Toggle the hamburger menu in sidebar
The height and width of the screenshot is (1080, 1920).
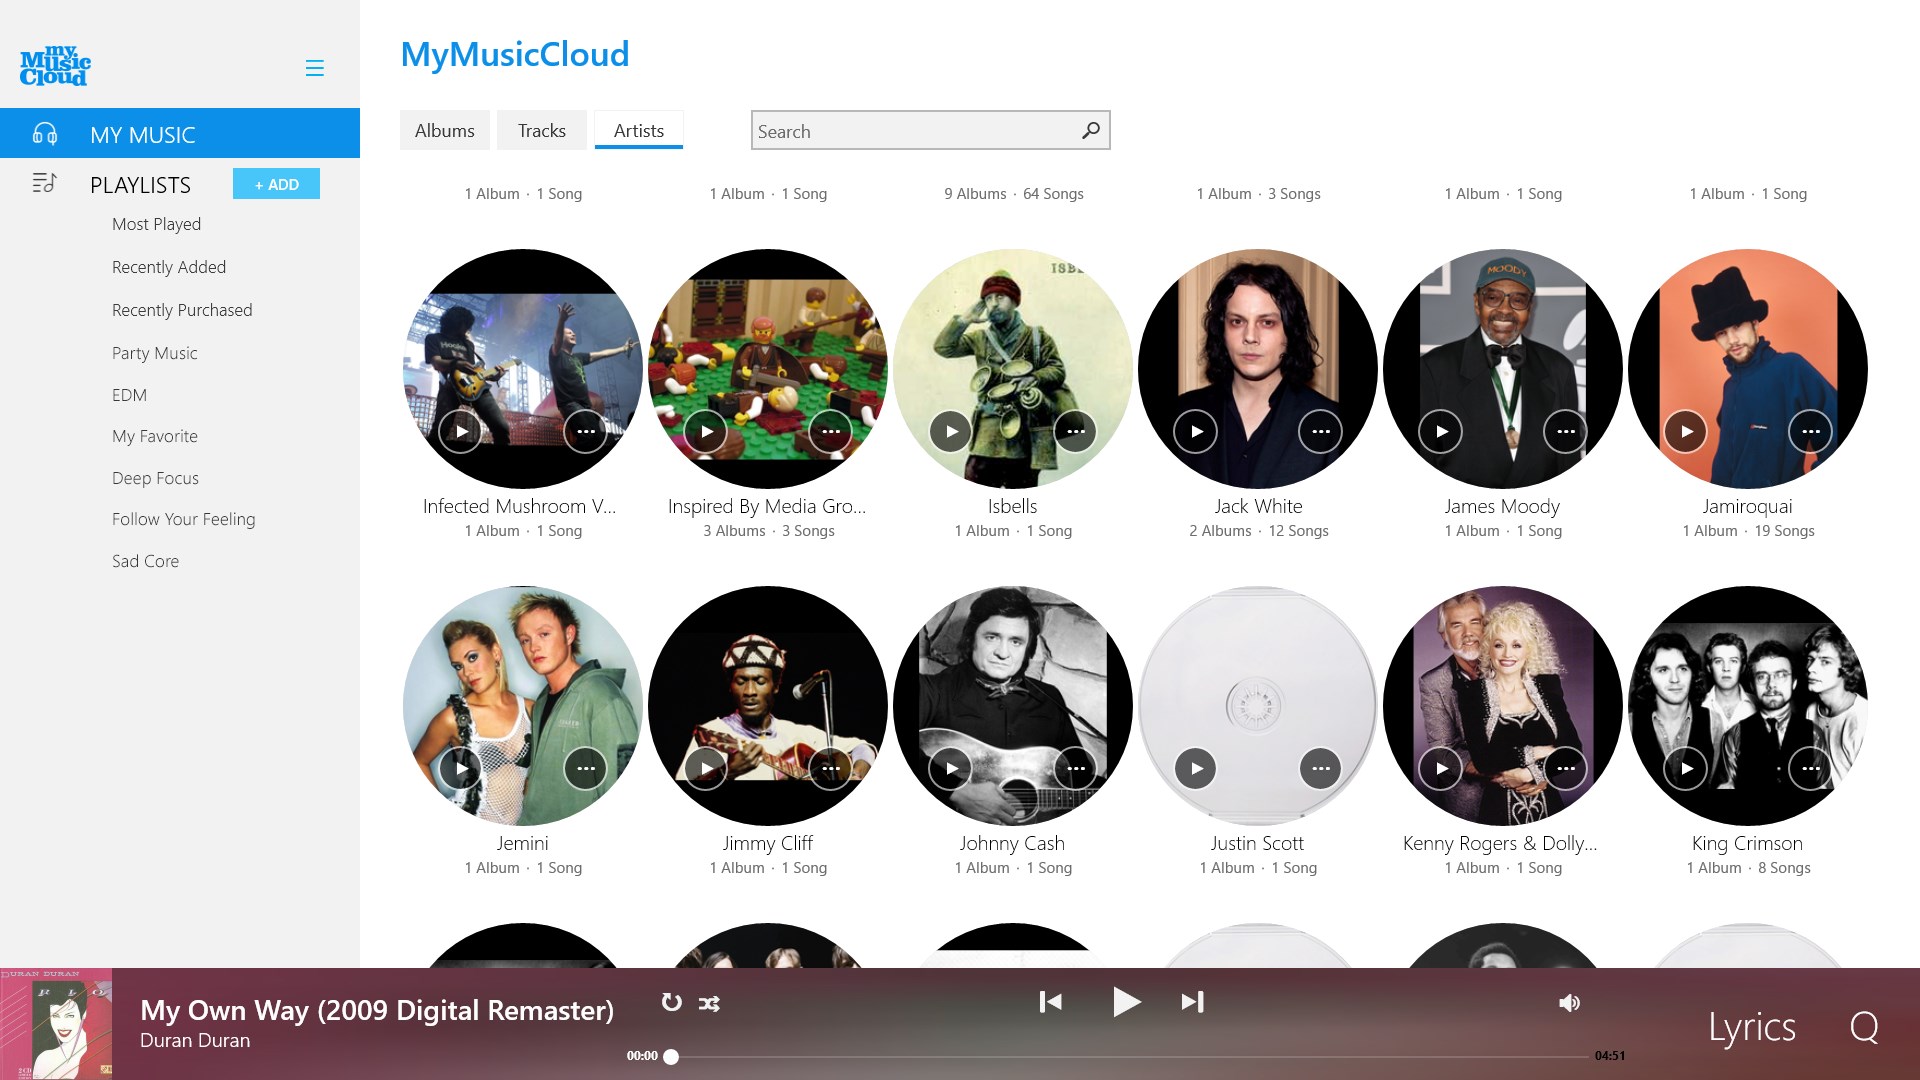pos(314,68)
